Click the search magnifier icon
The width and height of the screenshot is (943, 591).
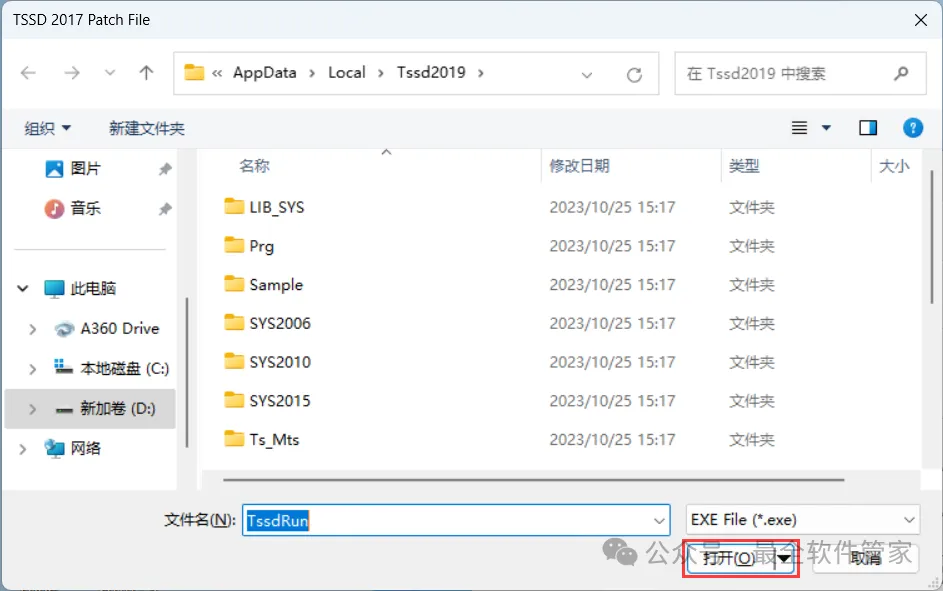pos(901,73)
